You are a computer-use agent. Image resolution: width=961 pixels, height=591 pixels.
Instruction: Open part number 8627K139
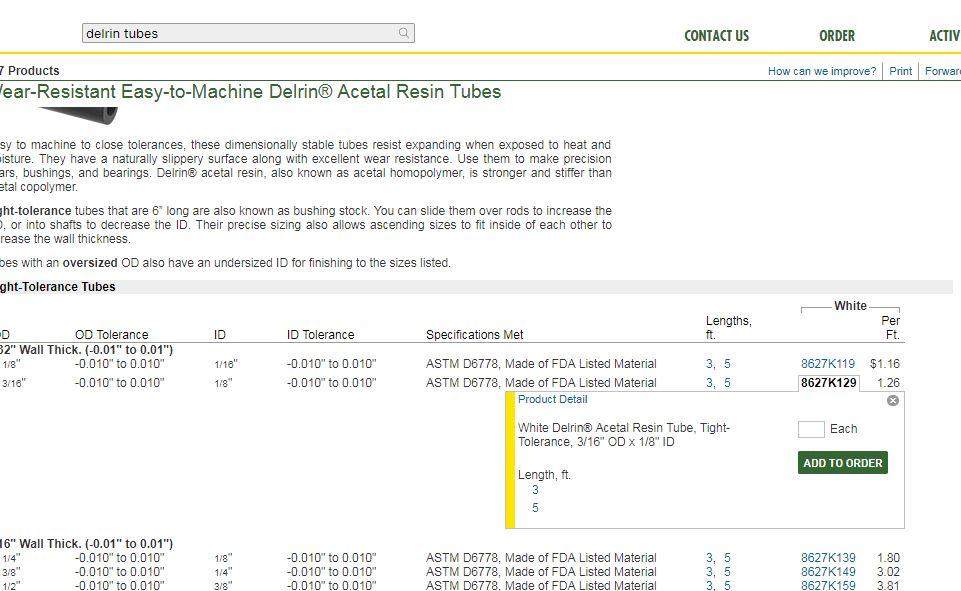tap(828, 558)
